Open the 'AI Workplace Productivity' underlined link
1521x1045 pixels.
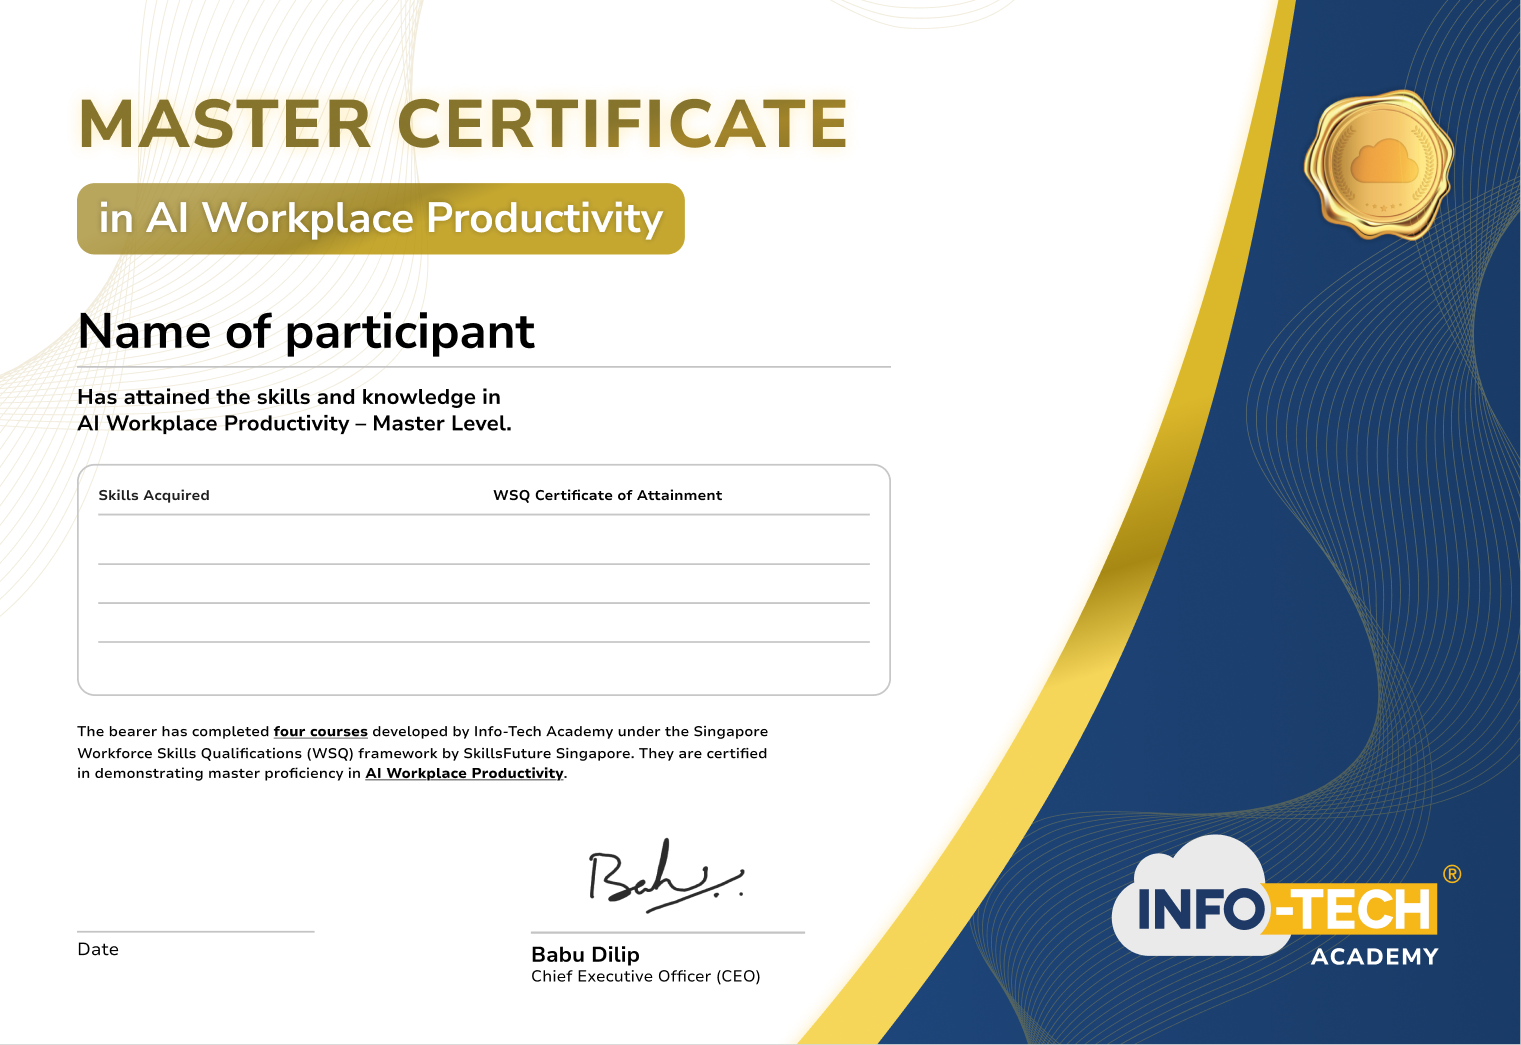[462, 773]
